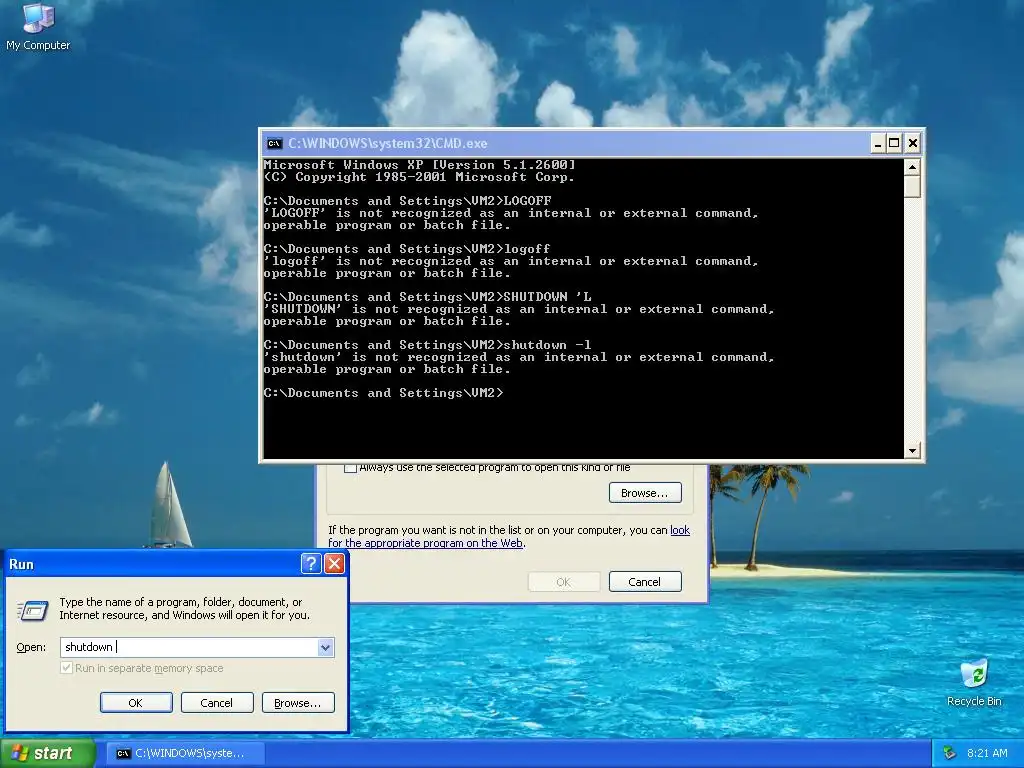Cancel the Open With dialog
This screenshot has height=768, width=1024.
click(x=645, y=582)
